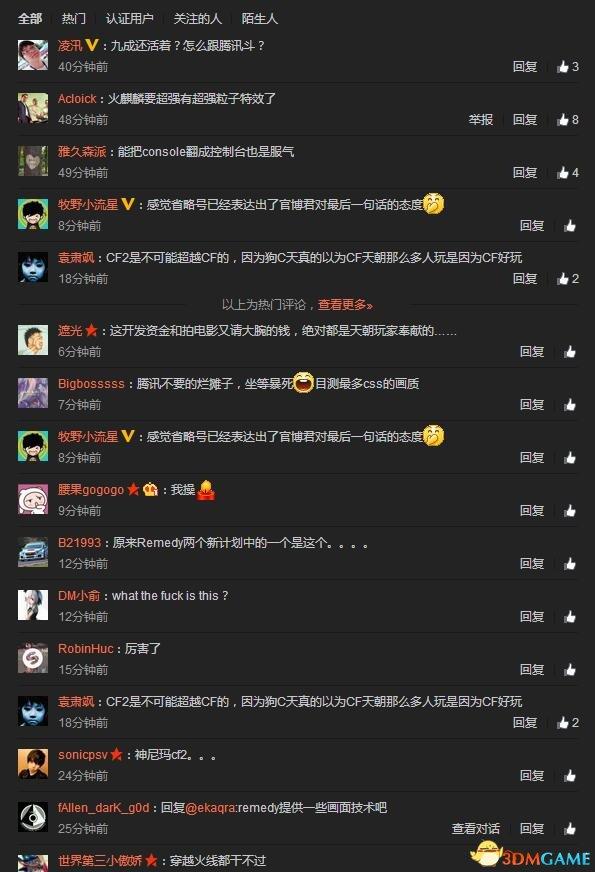Open 查看对话 for fAllen_darK_g0d's reply
Viewport: 595px width, 872px height.
coord(475,829)
